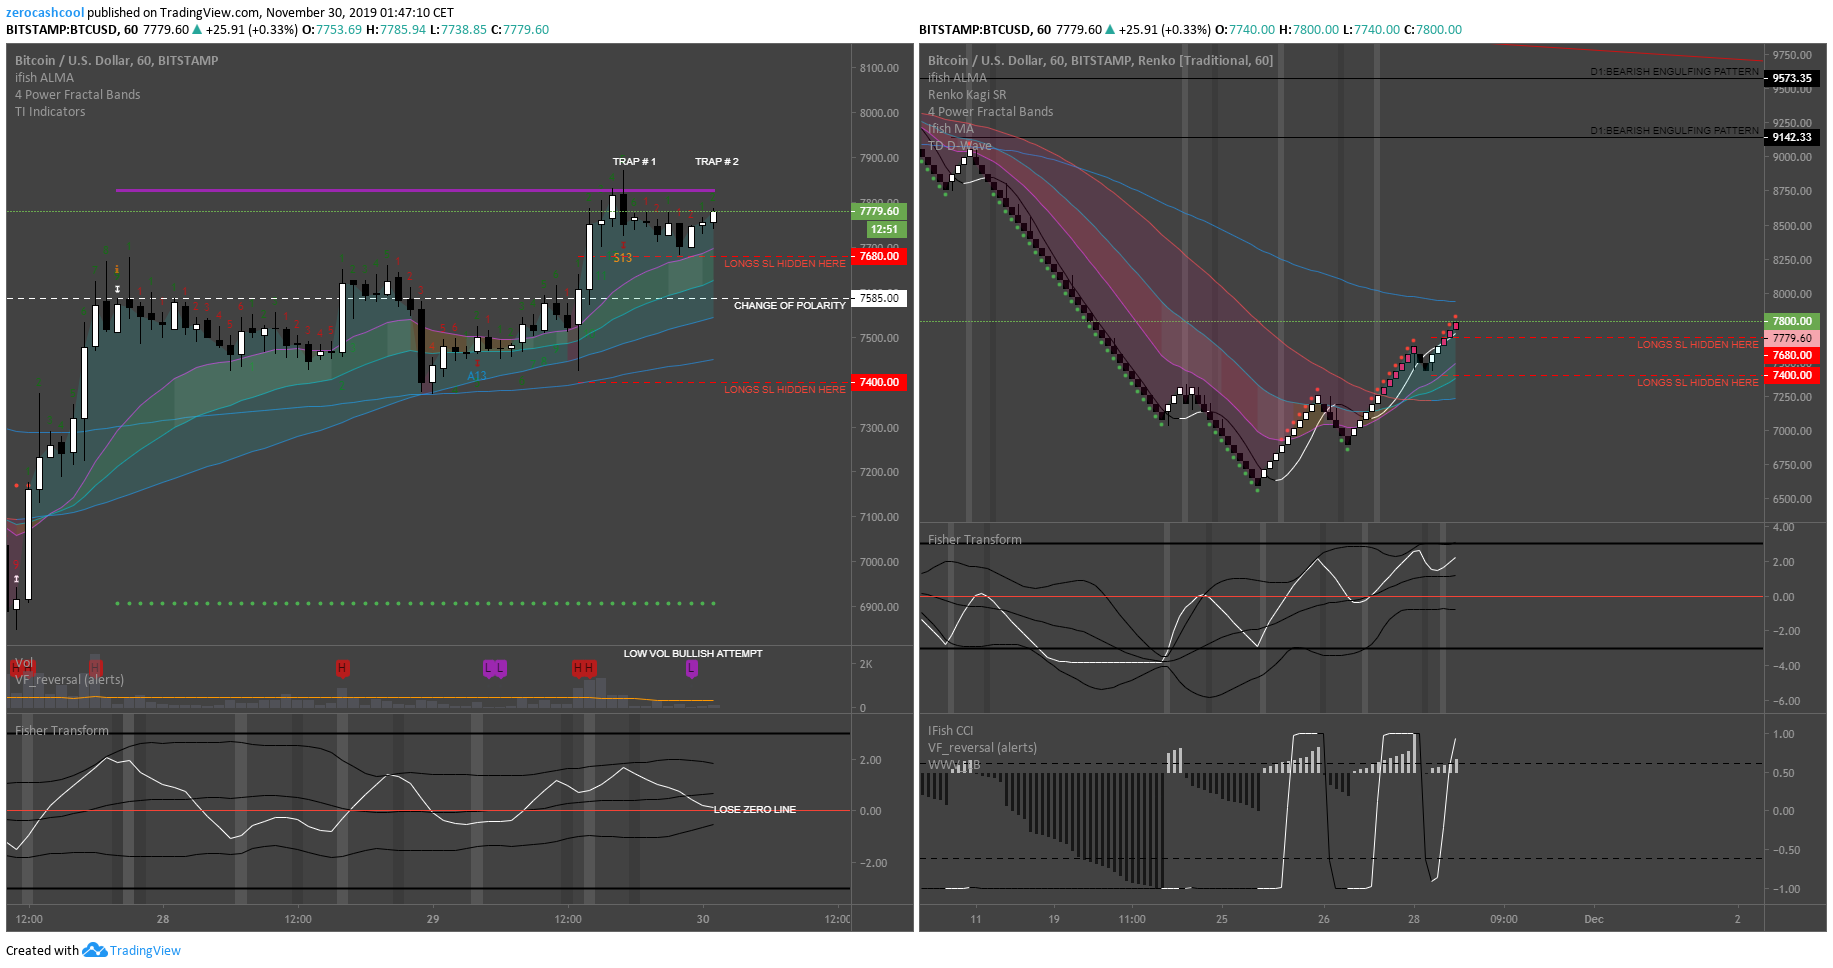Click the red 7400.00 price tag on left chart
The height and width of the screenshot is (968, 1833).
point(879,382)
